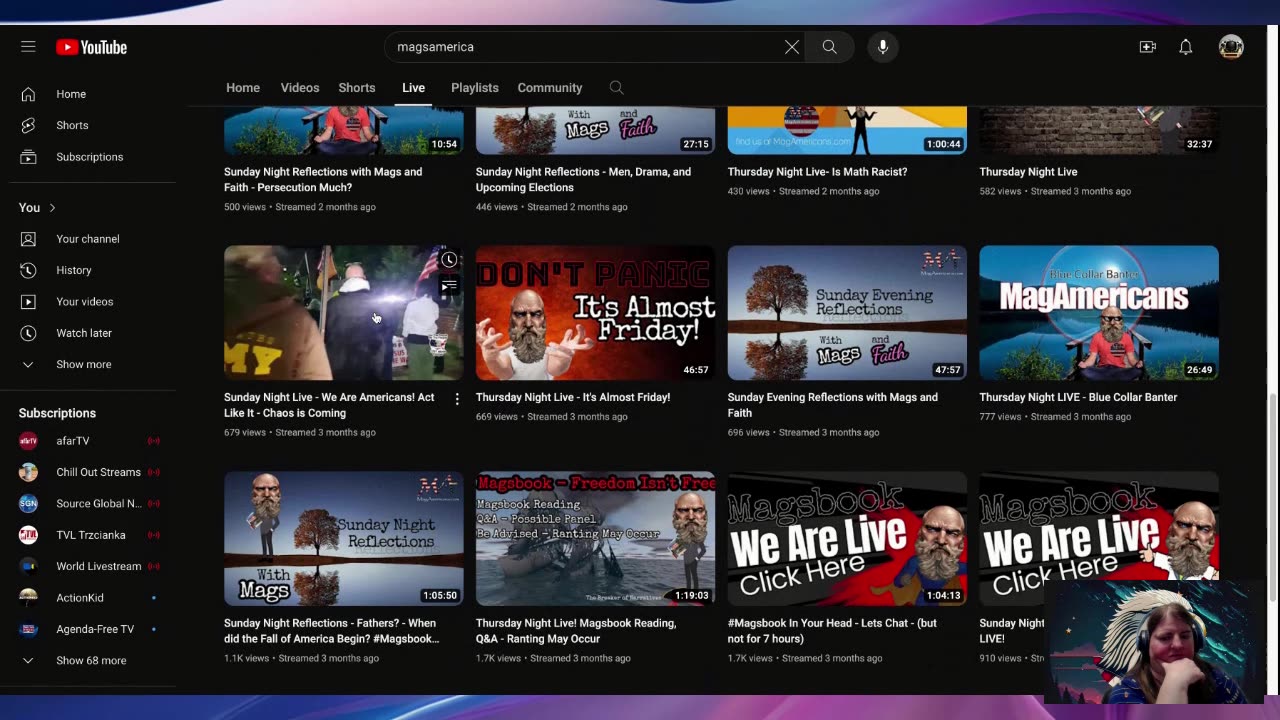Click the Your channel icon
The image size is (1280, 720).
point(28,239)
